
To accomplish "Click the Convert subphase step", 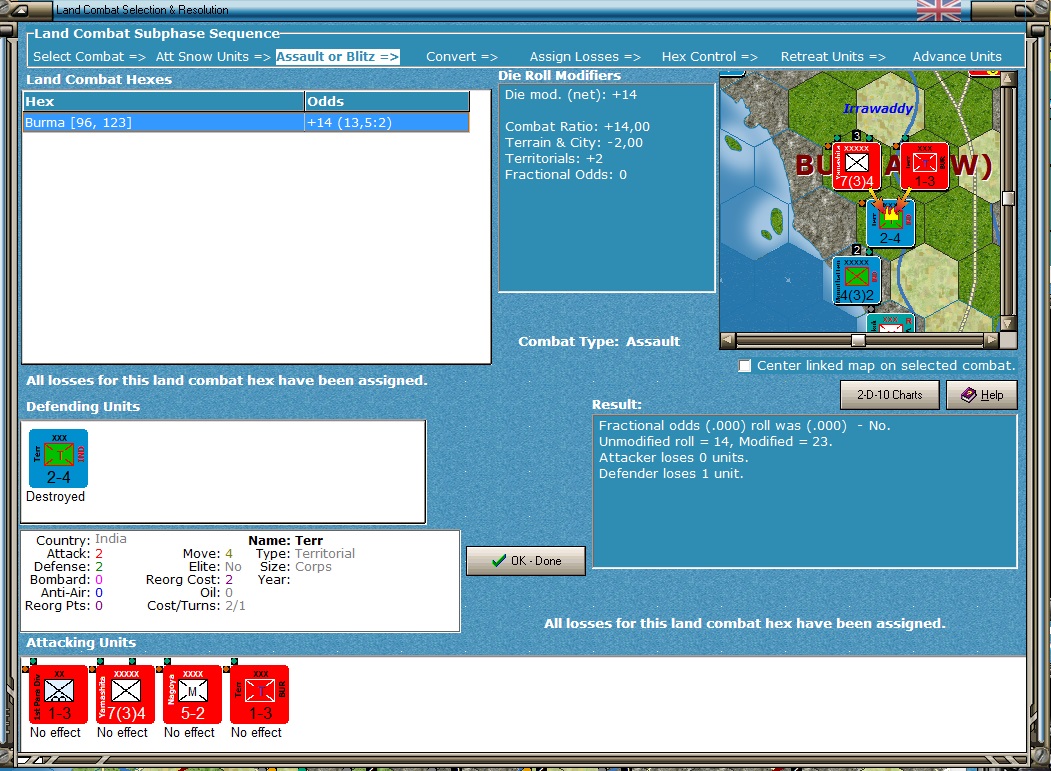I will pyautogui.click(x=462, y=57).
